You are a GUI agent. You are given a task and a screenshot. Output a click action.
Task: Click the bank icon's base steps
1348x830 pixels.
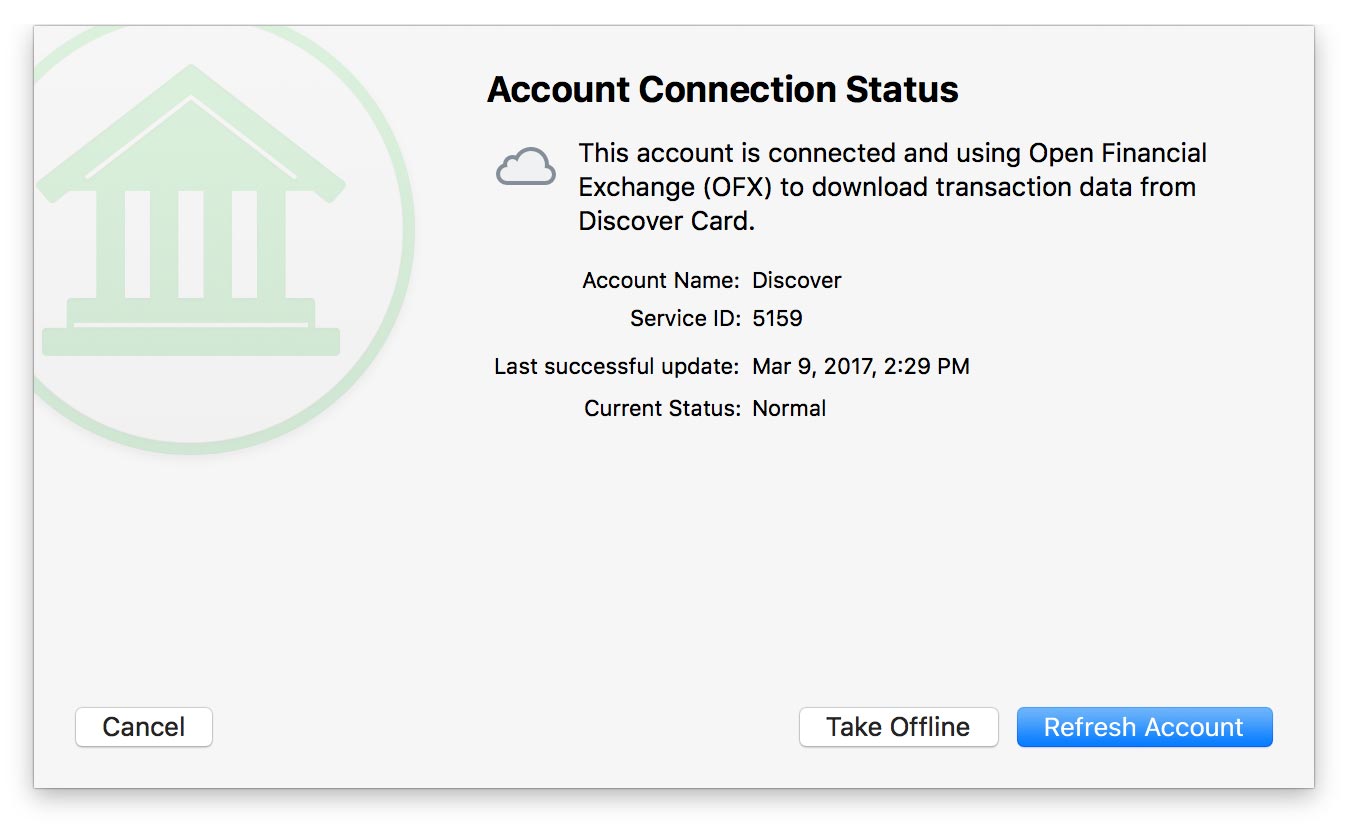point(191,330)
